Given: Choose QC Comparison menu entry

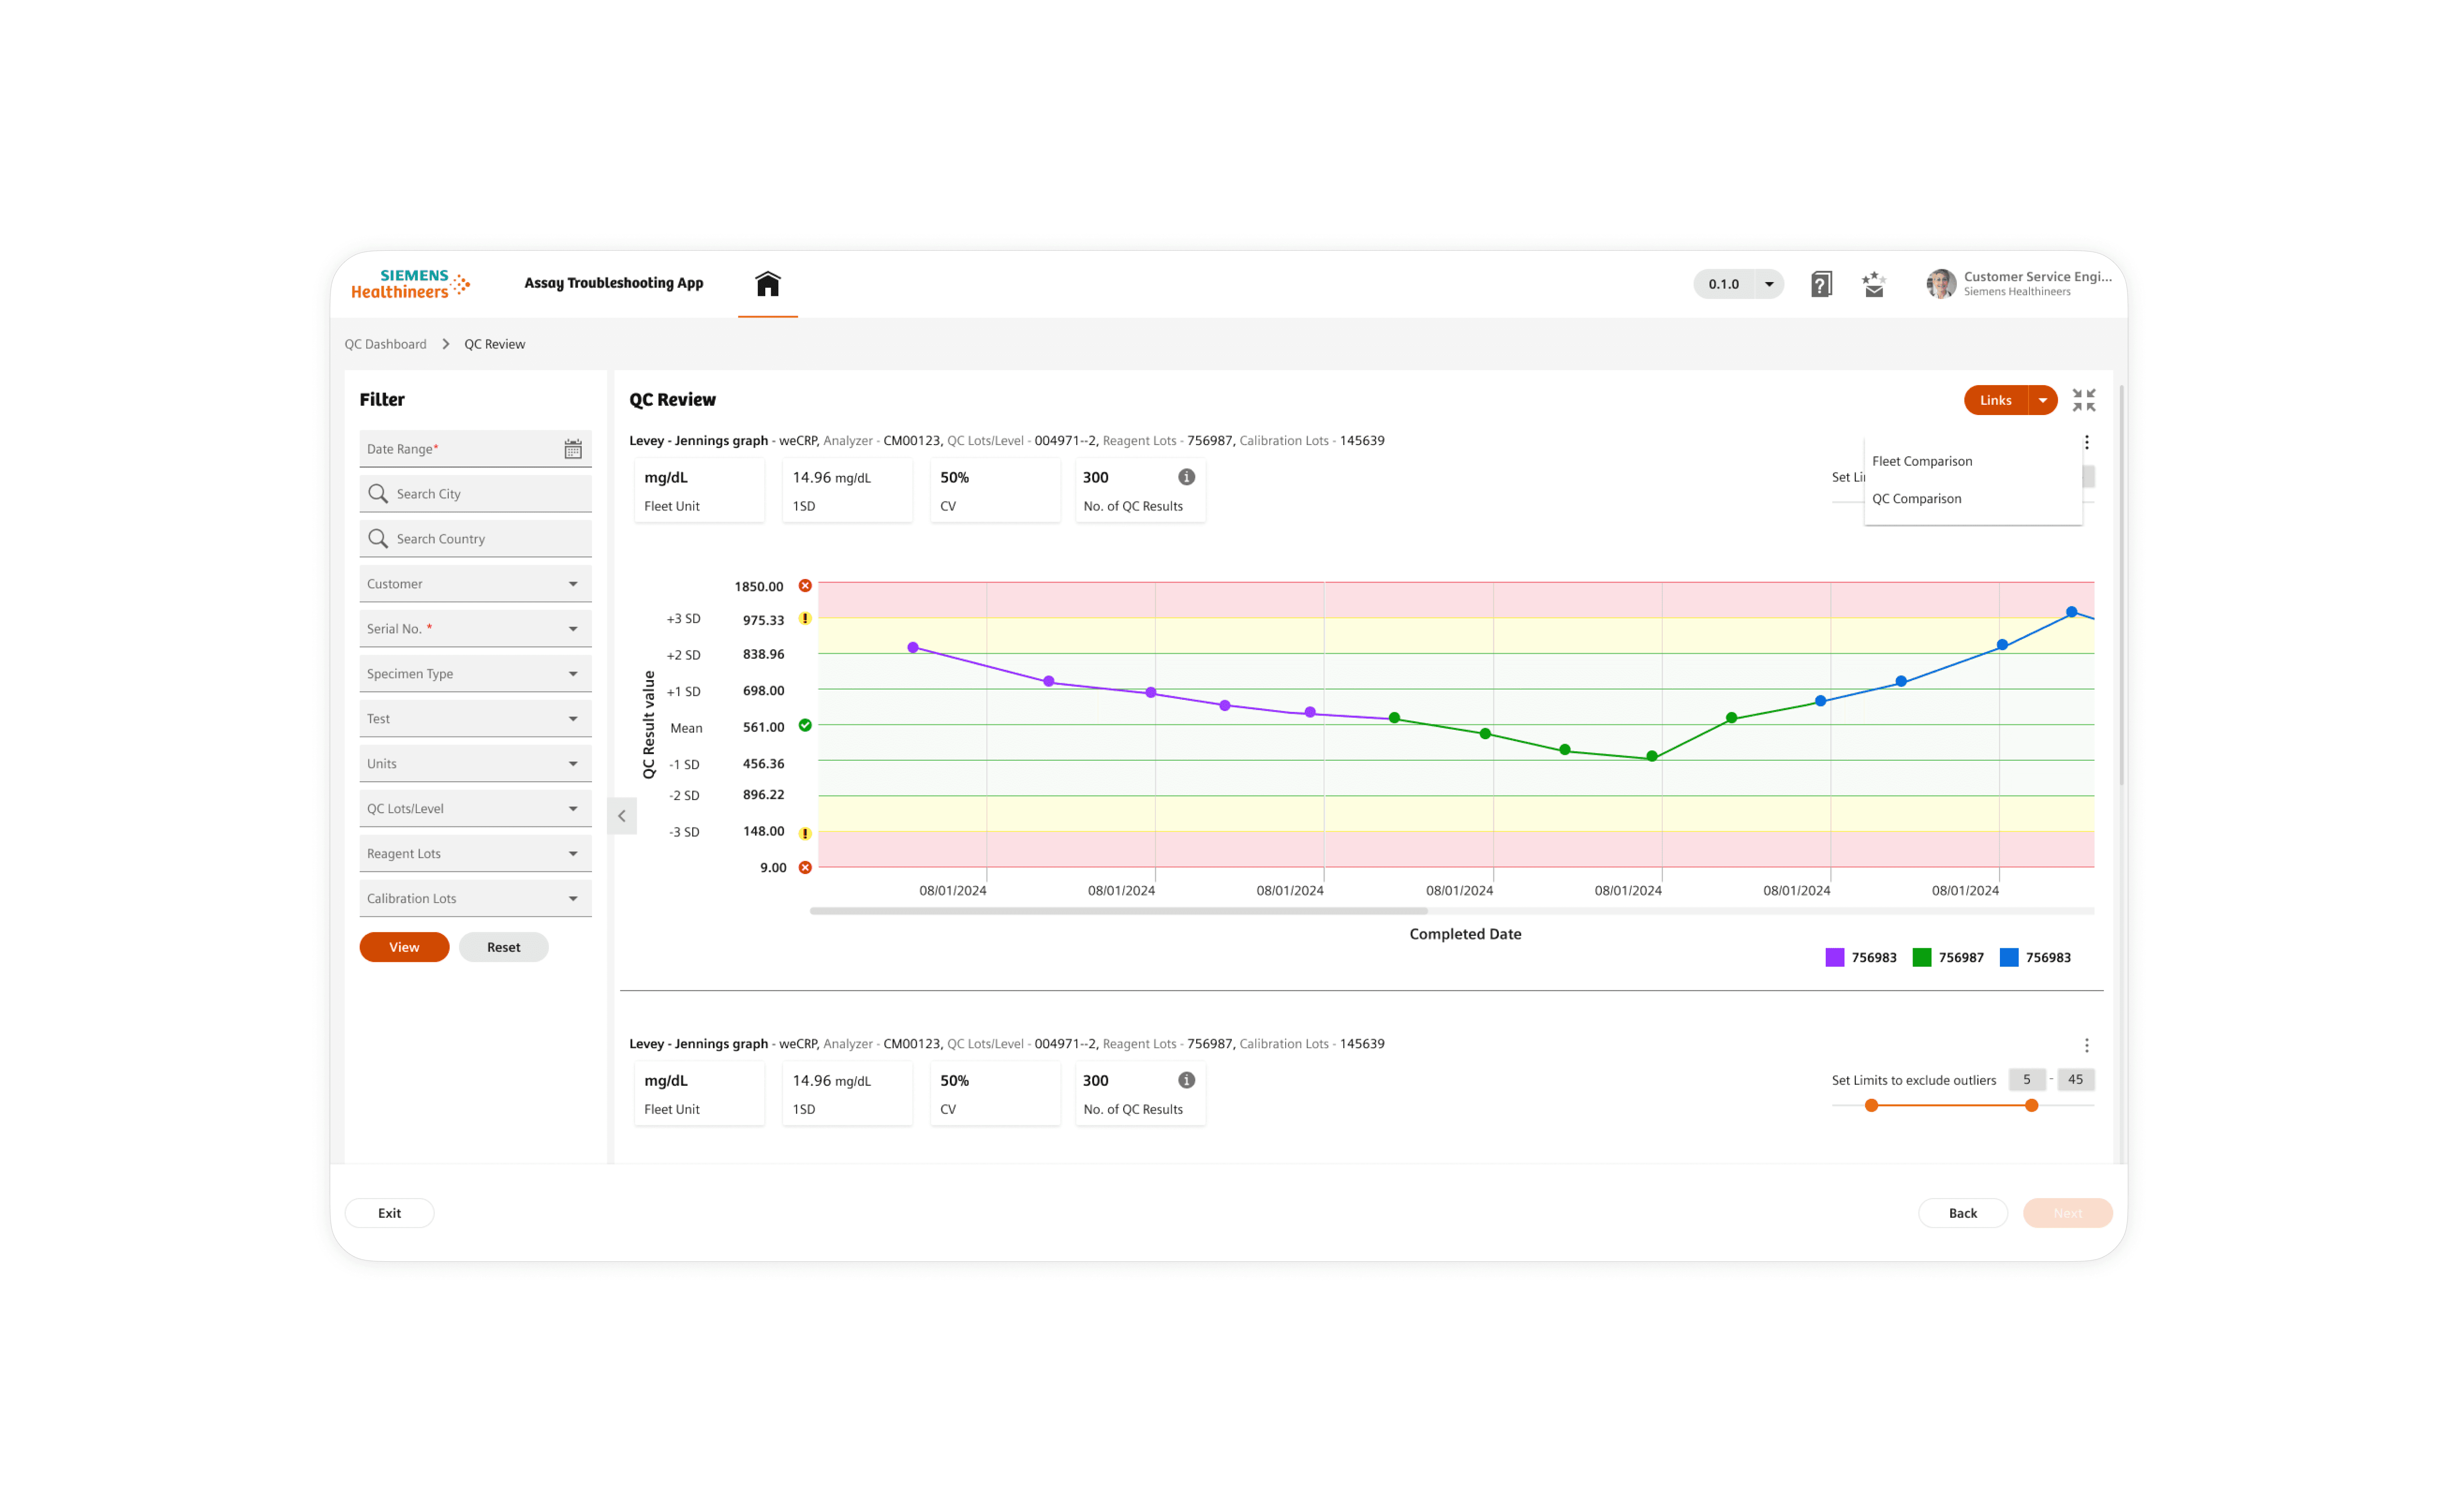Looking at the screenshot, I should 1916,498.
